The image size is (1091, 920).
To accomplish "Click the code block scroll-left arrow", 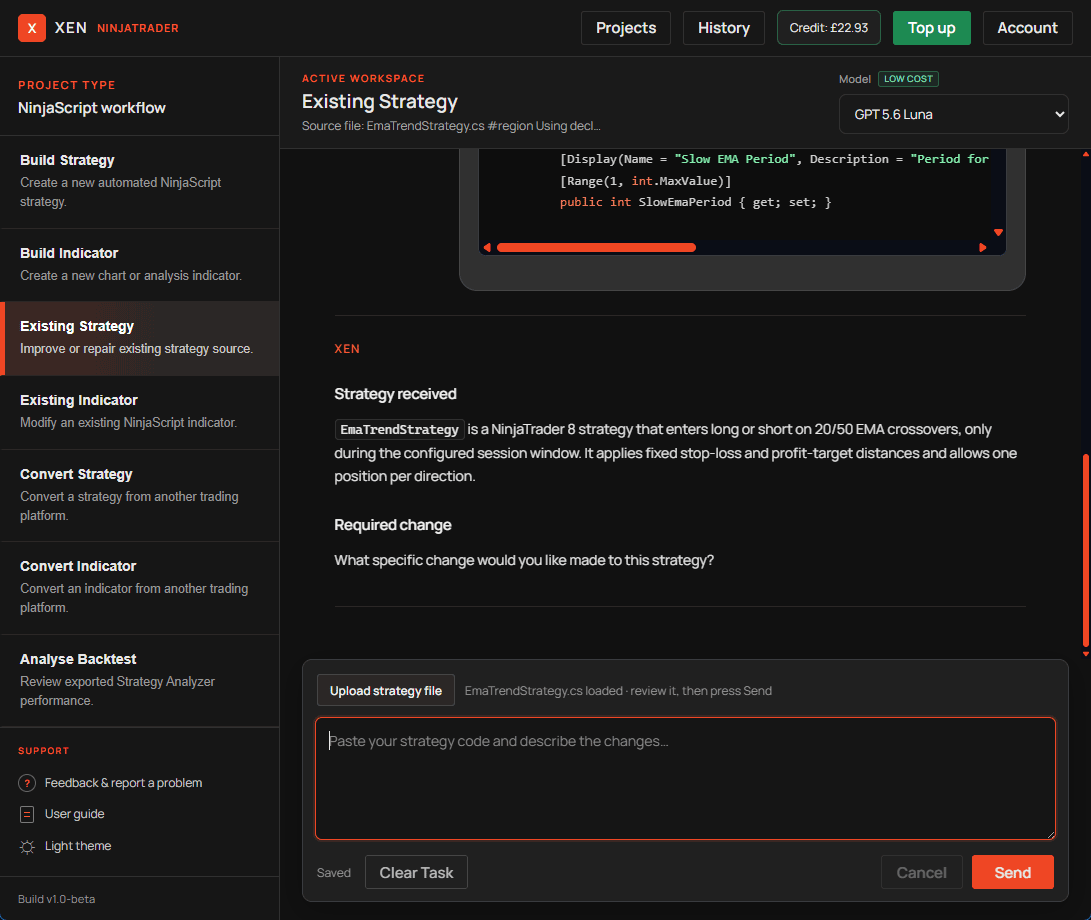I will (487, 247).
